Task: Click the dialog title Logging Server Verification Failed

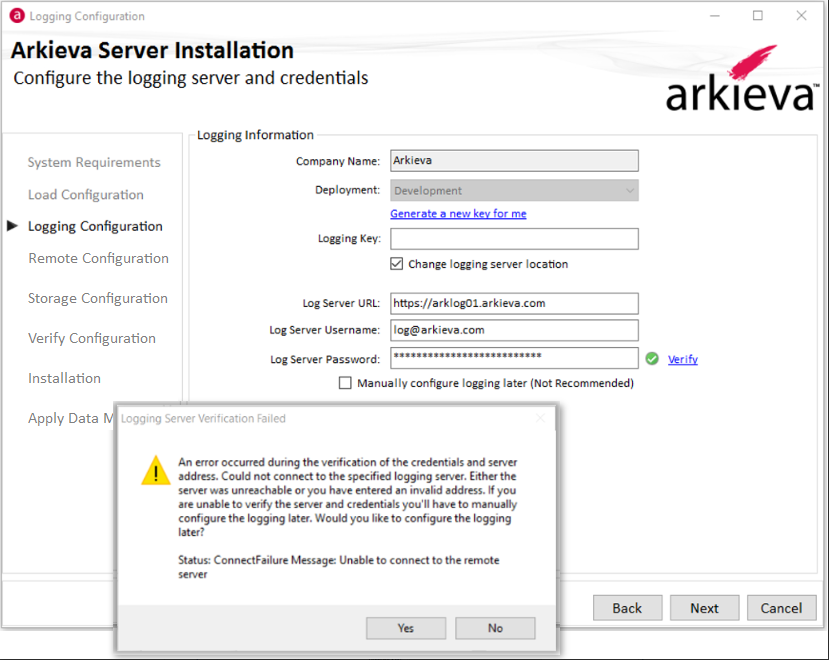Action: click(x=203, y=418)
